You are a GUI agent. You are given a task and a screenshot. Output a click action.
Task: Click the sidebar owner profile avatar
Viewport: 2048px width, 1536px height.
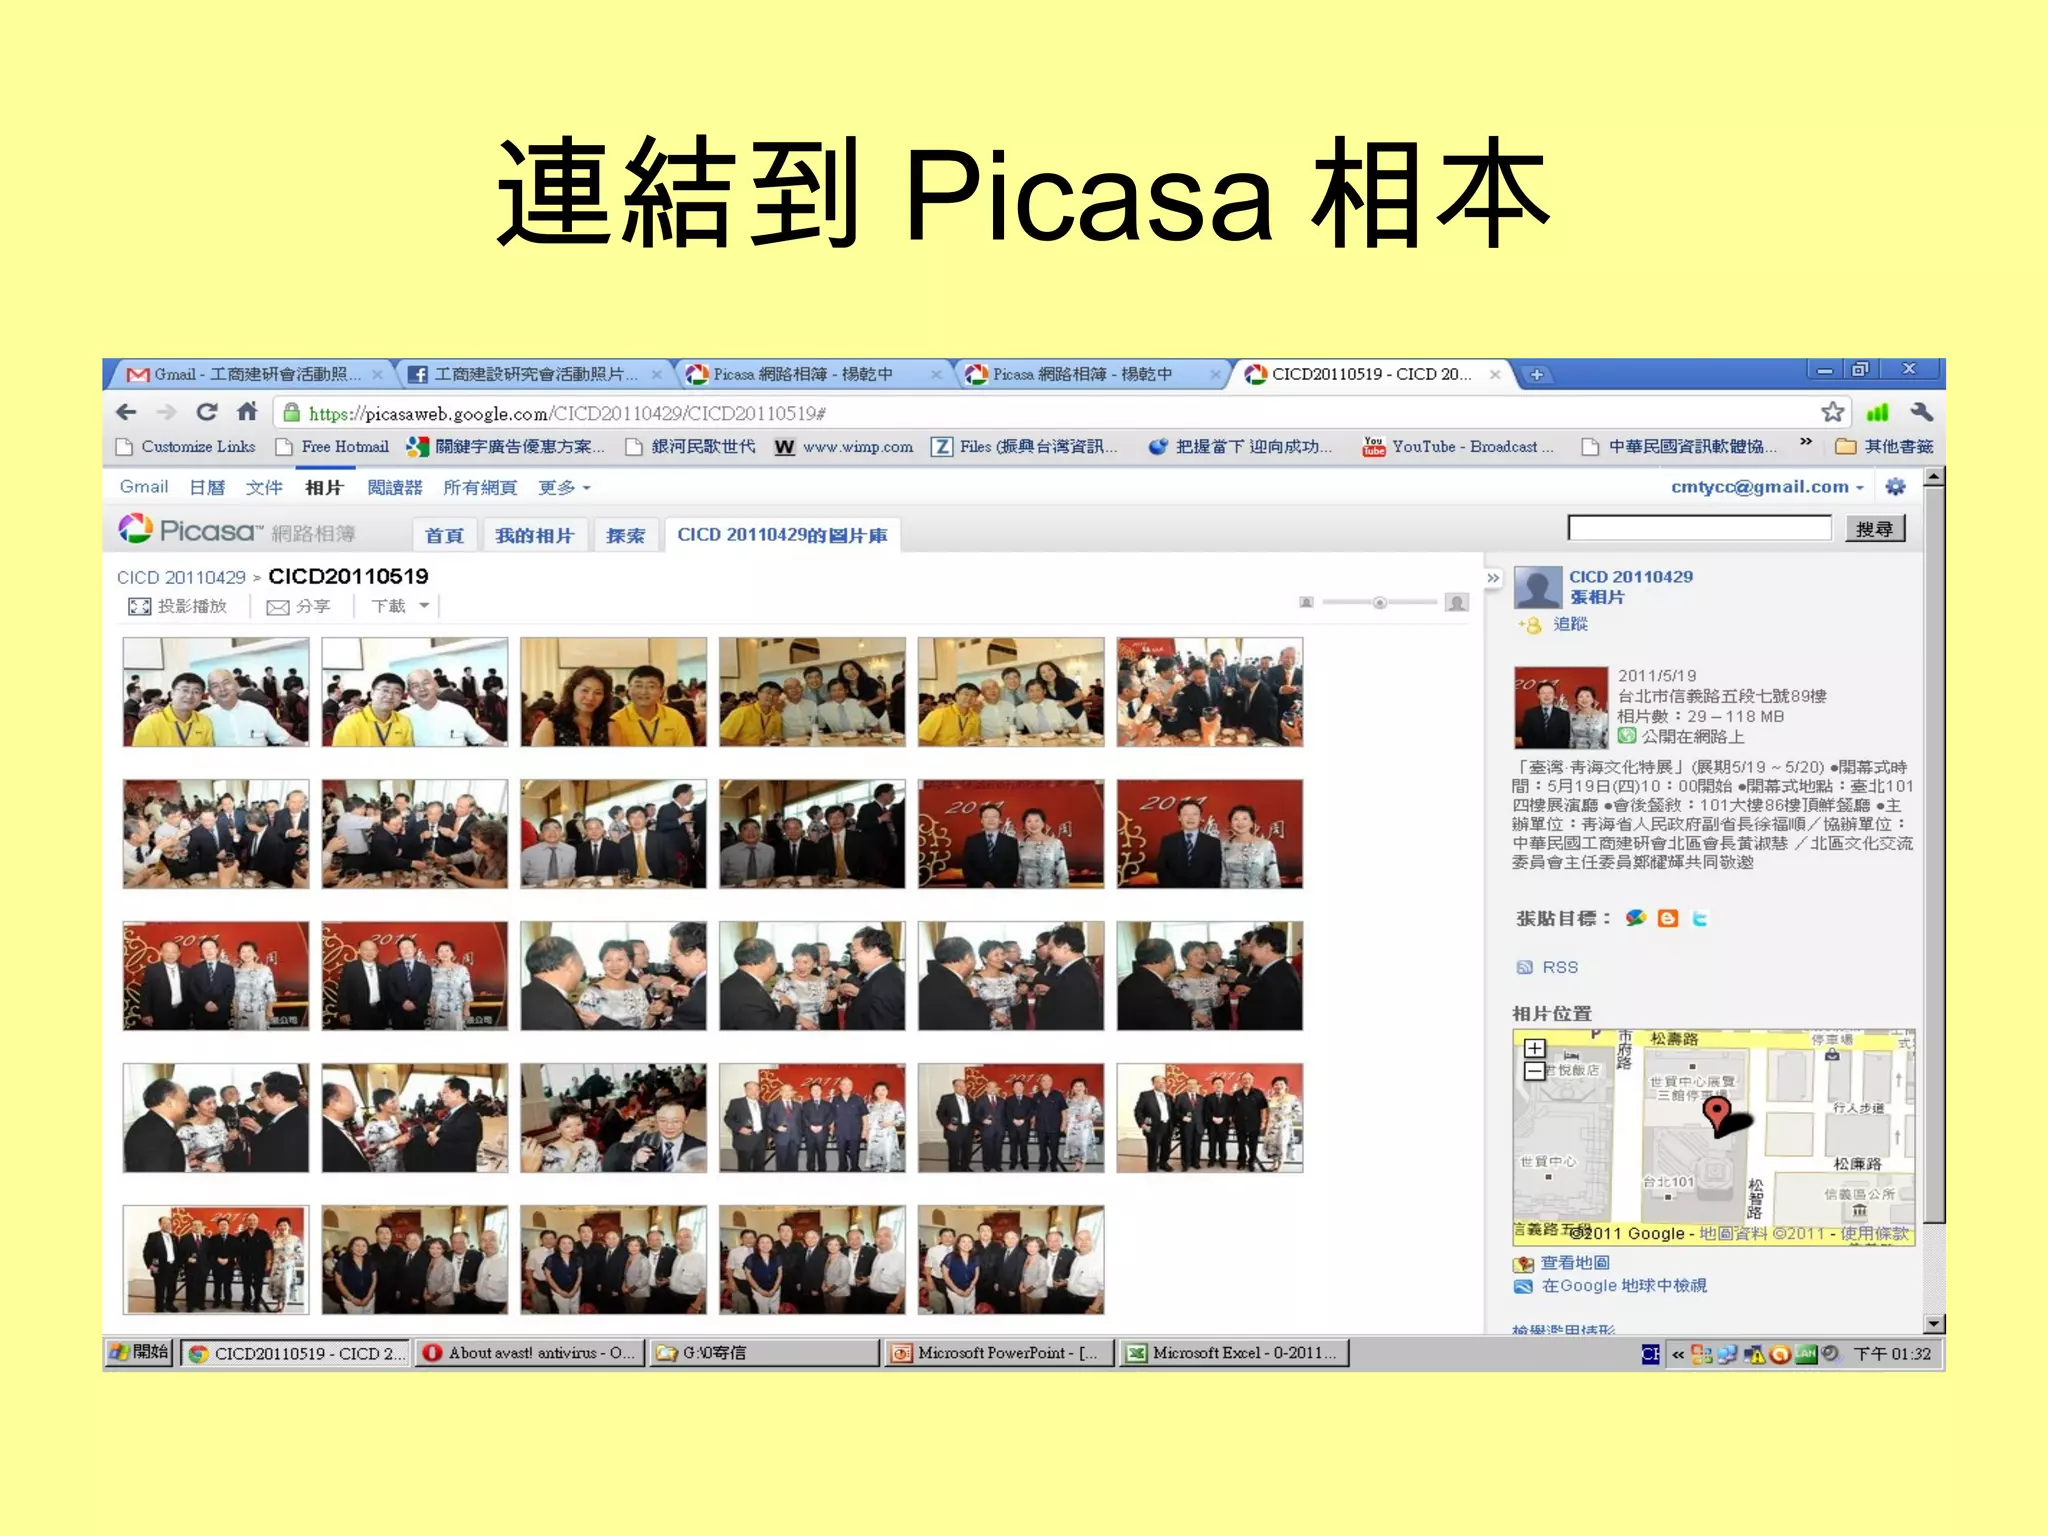[x=1538, y=587]
